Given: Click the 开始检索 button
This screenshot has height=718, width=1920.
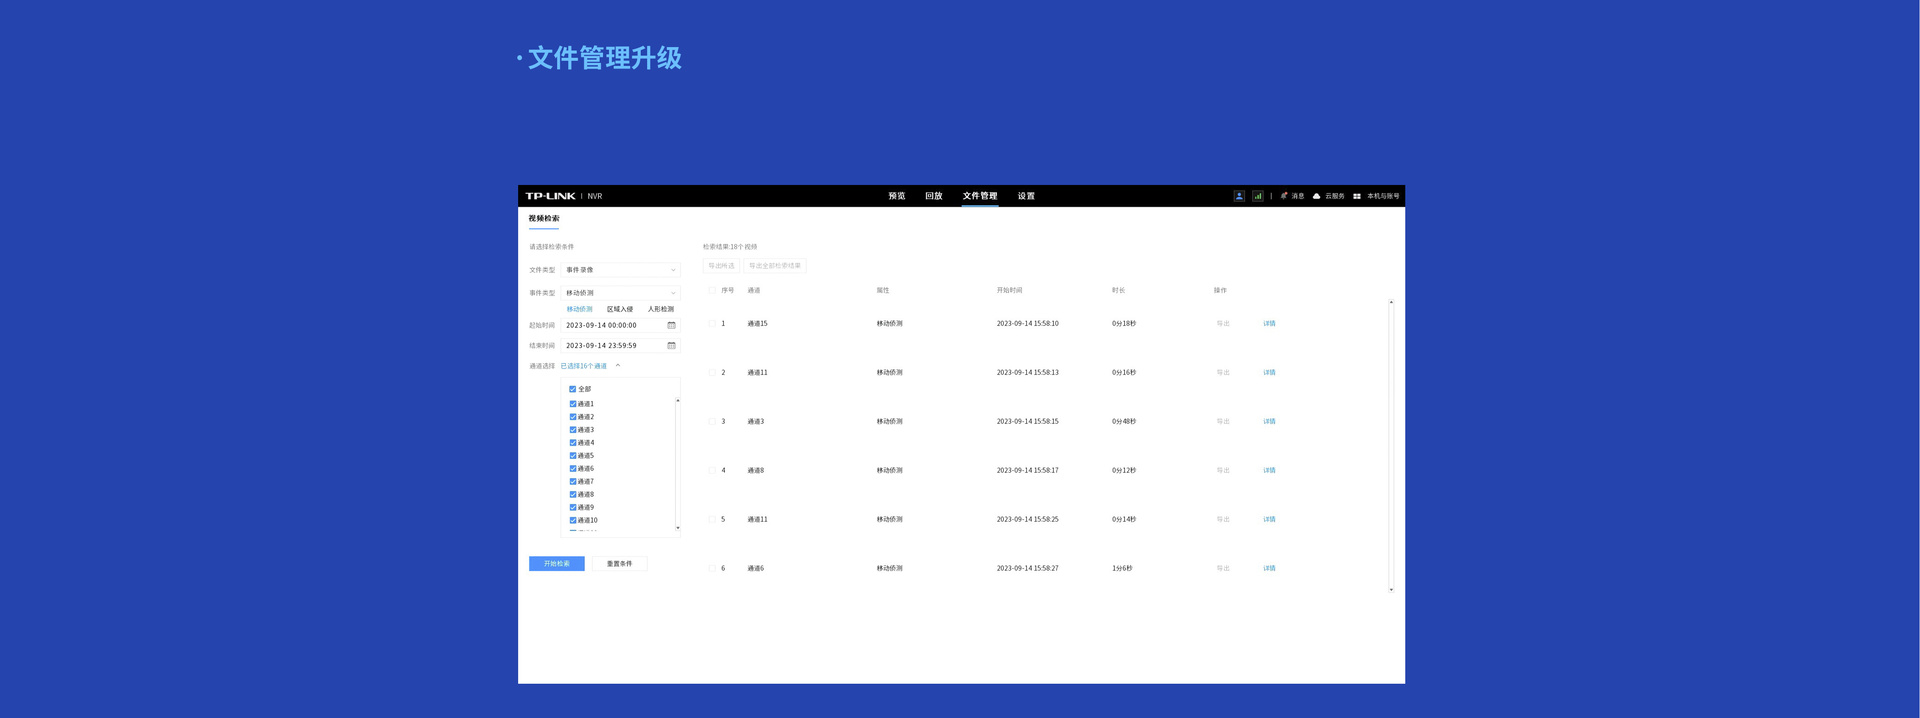Looking at the screenshot, I should click(556, 564).
